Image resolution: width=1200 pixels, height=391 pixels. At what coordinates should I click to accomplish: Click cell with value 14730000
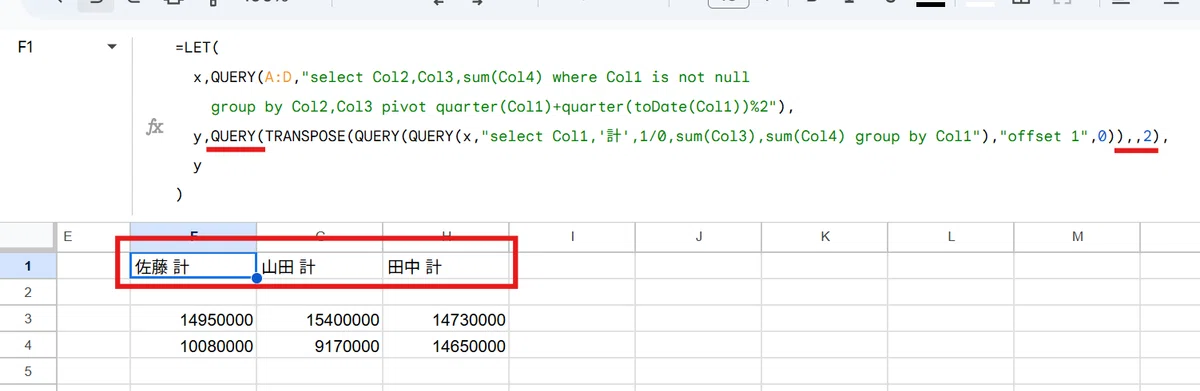click(x=446, y=319)
